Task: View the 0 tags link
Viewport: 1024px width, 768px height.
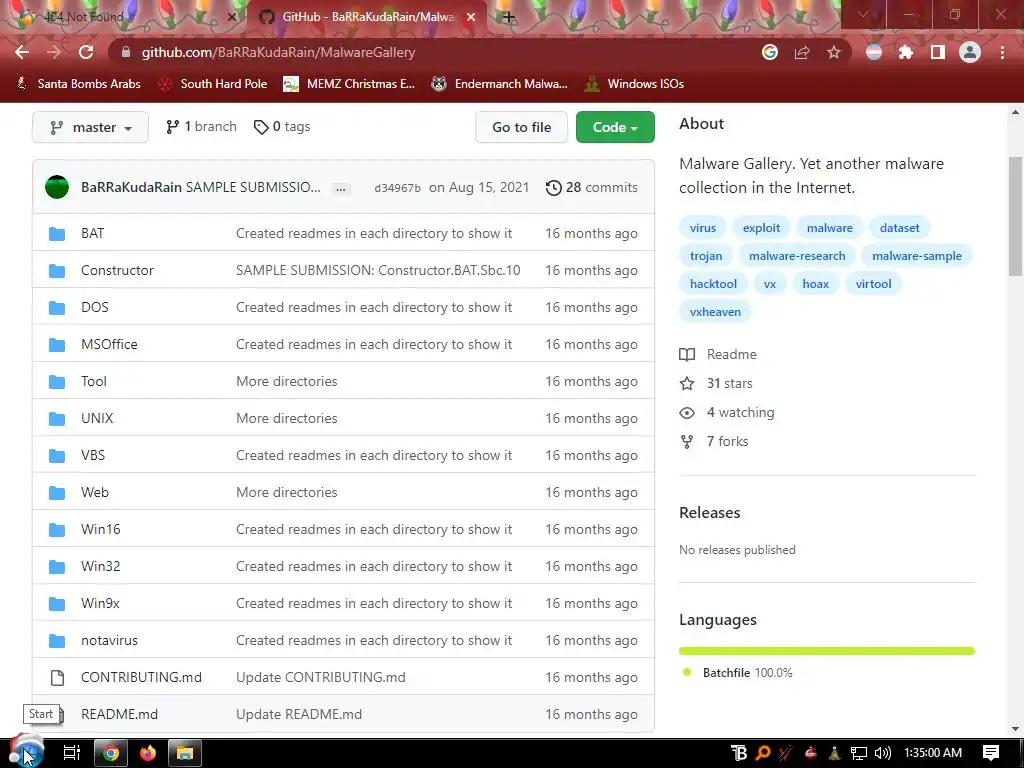Action: pos(282,127)
